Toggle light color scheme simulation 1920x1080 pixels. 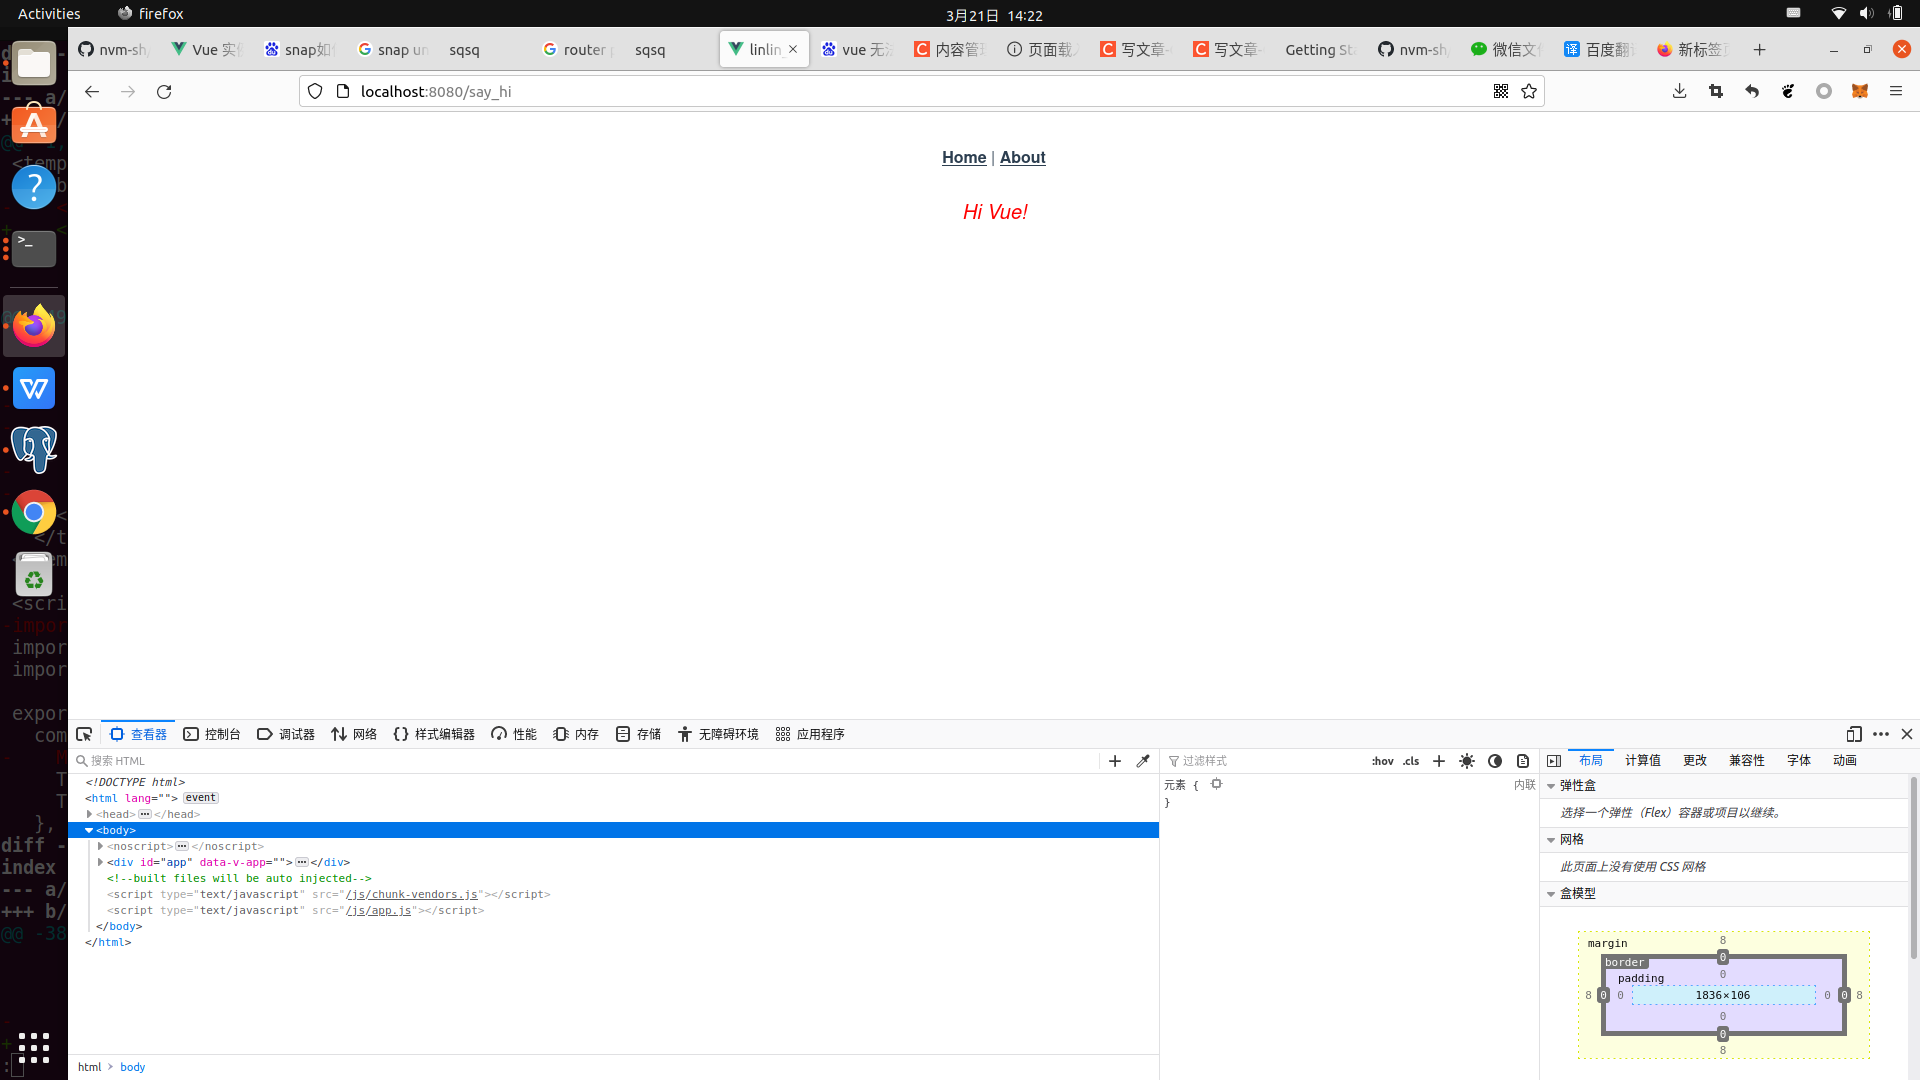(1467, 761)
